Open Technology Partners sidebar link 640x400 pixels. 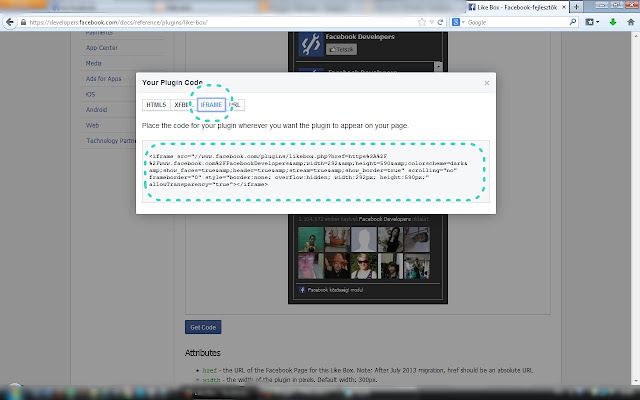tap(111, 141)
